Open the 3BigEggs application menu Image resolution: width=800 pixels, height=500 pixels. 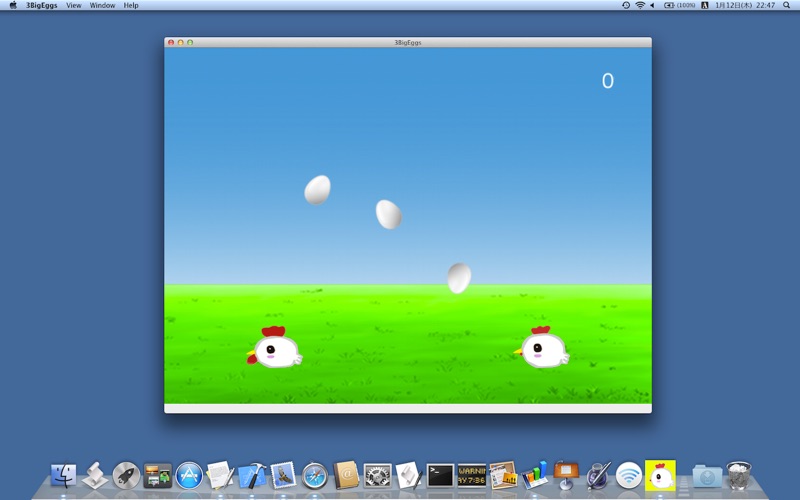click(41, 5)
